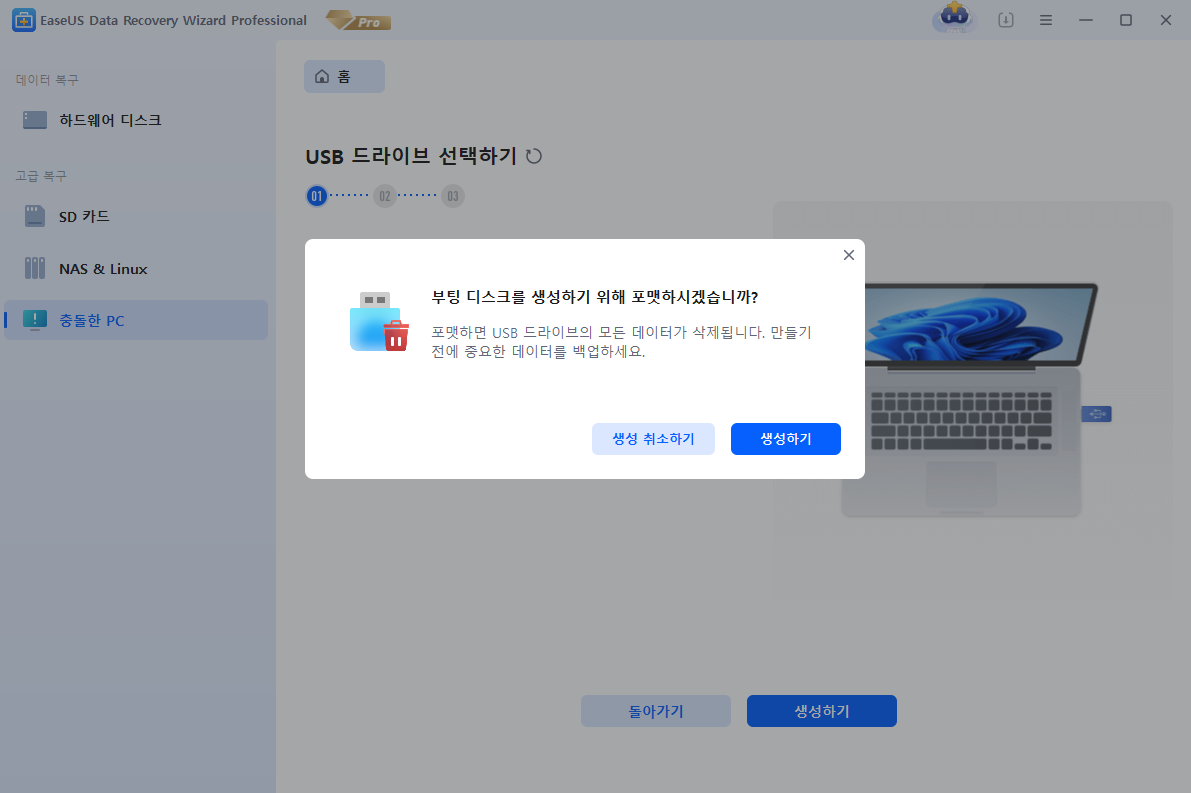Click the NAS server icon in sidebar
The width and height of the screenshot is (1191, 793).
pos(35,268)
